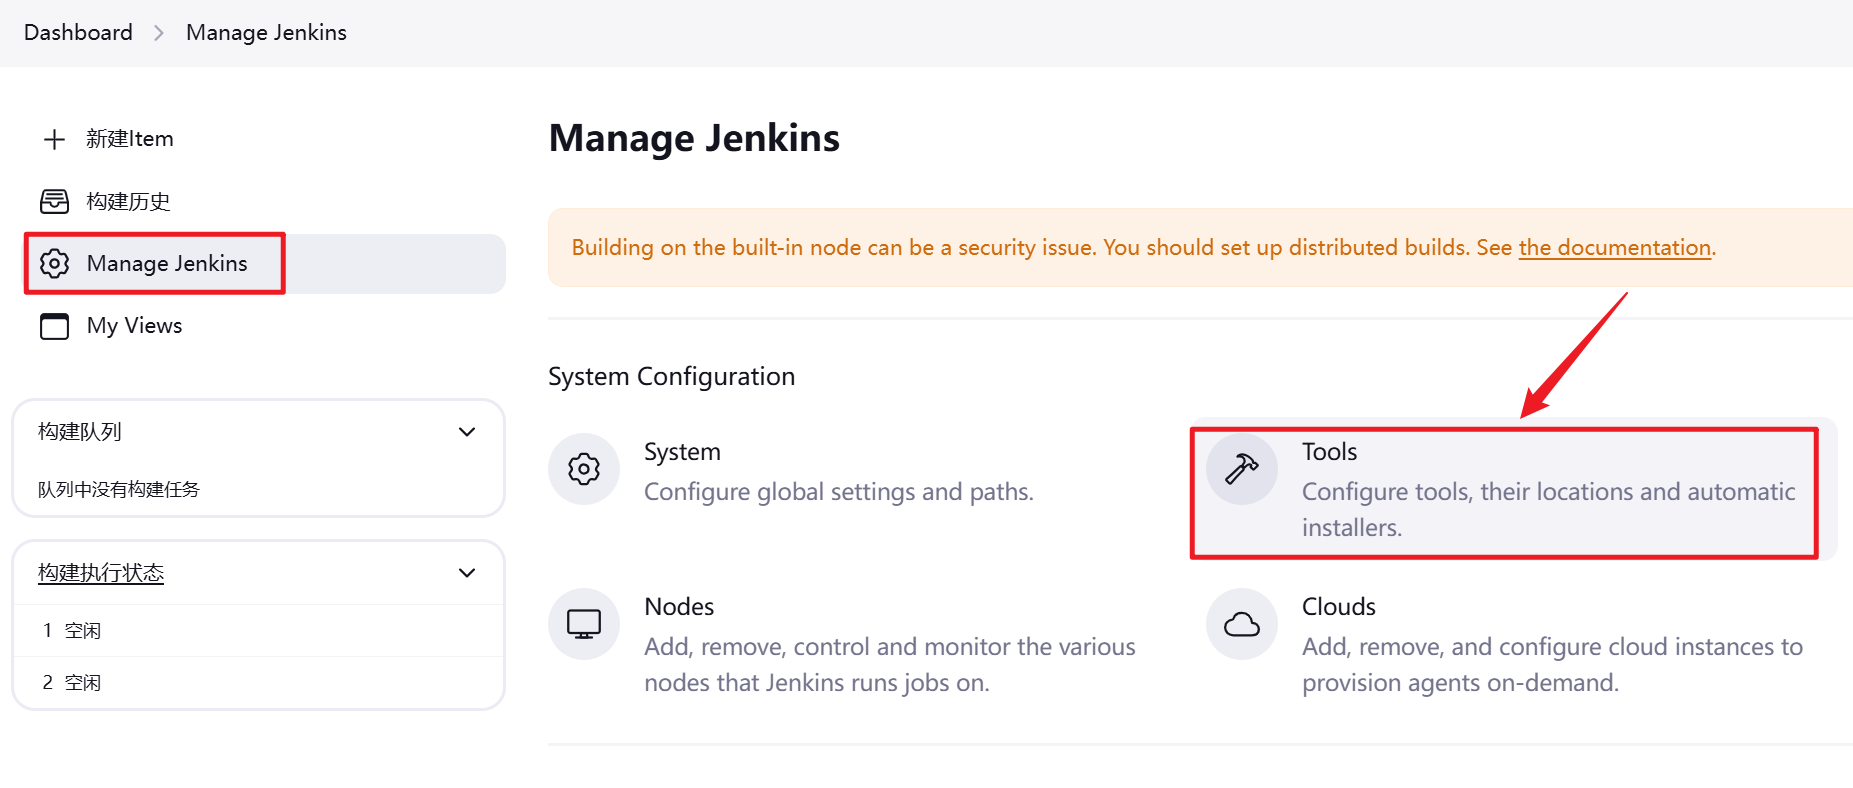
Task: Go to Dashboard breadcrumb
Action: (x=78, y=32)
